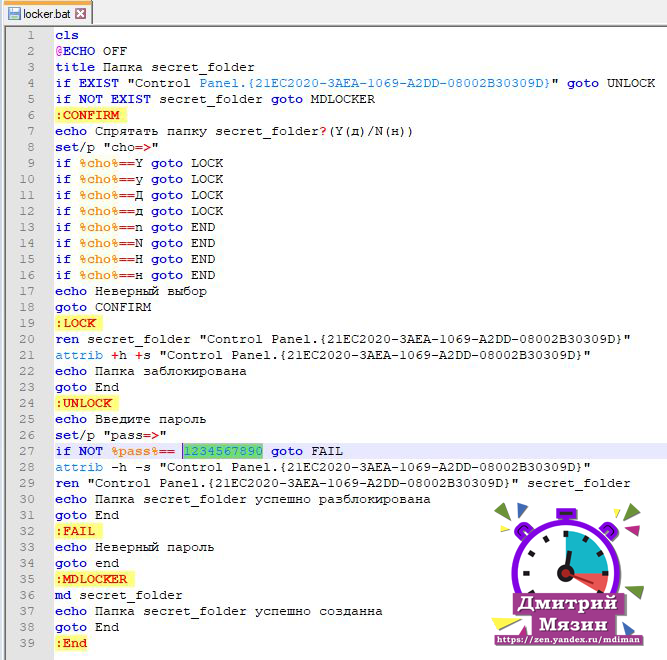Click the echo Спрятать папку prompt line
The width and height of the screenshot is (667, 660).
click(234, 131)
